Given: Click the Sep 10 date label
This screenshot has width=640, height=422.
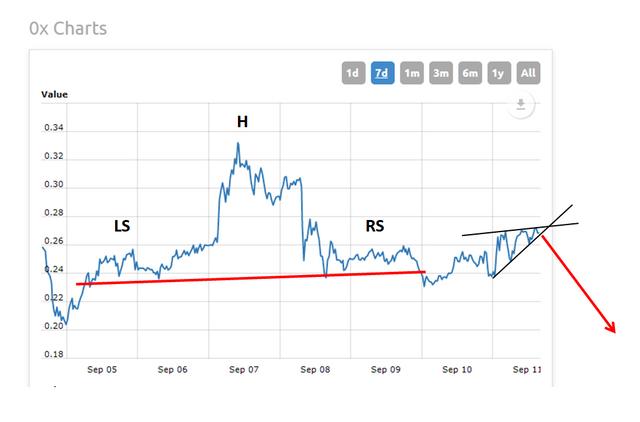Looking at the screenshot, I should pos(457,369).
